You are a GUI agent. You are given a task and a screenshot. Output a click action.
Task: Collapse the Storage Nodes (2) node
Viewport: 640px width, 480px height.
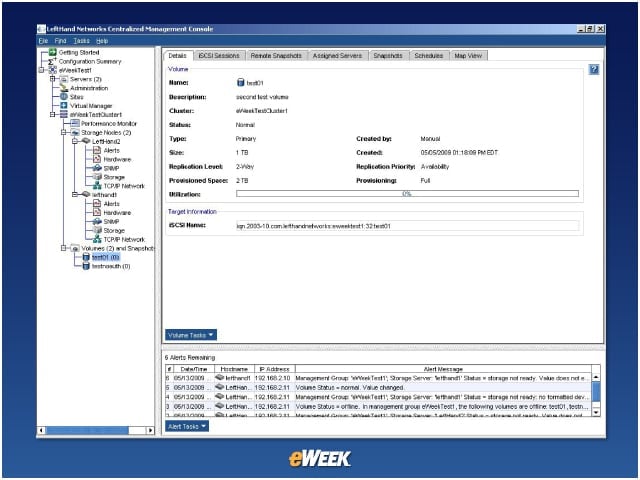tap(63, 133)
